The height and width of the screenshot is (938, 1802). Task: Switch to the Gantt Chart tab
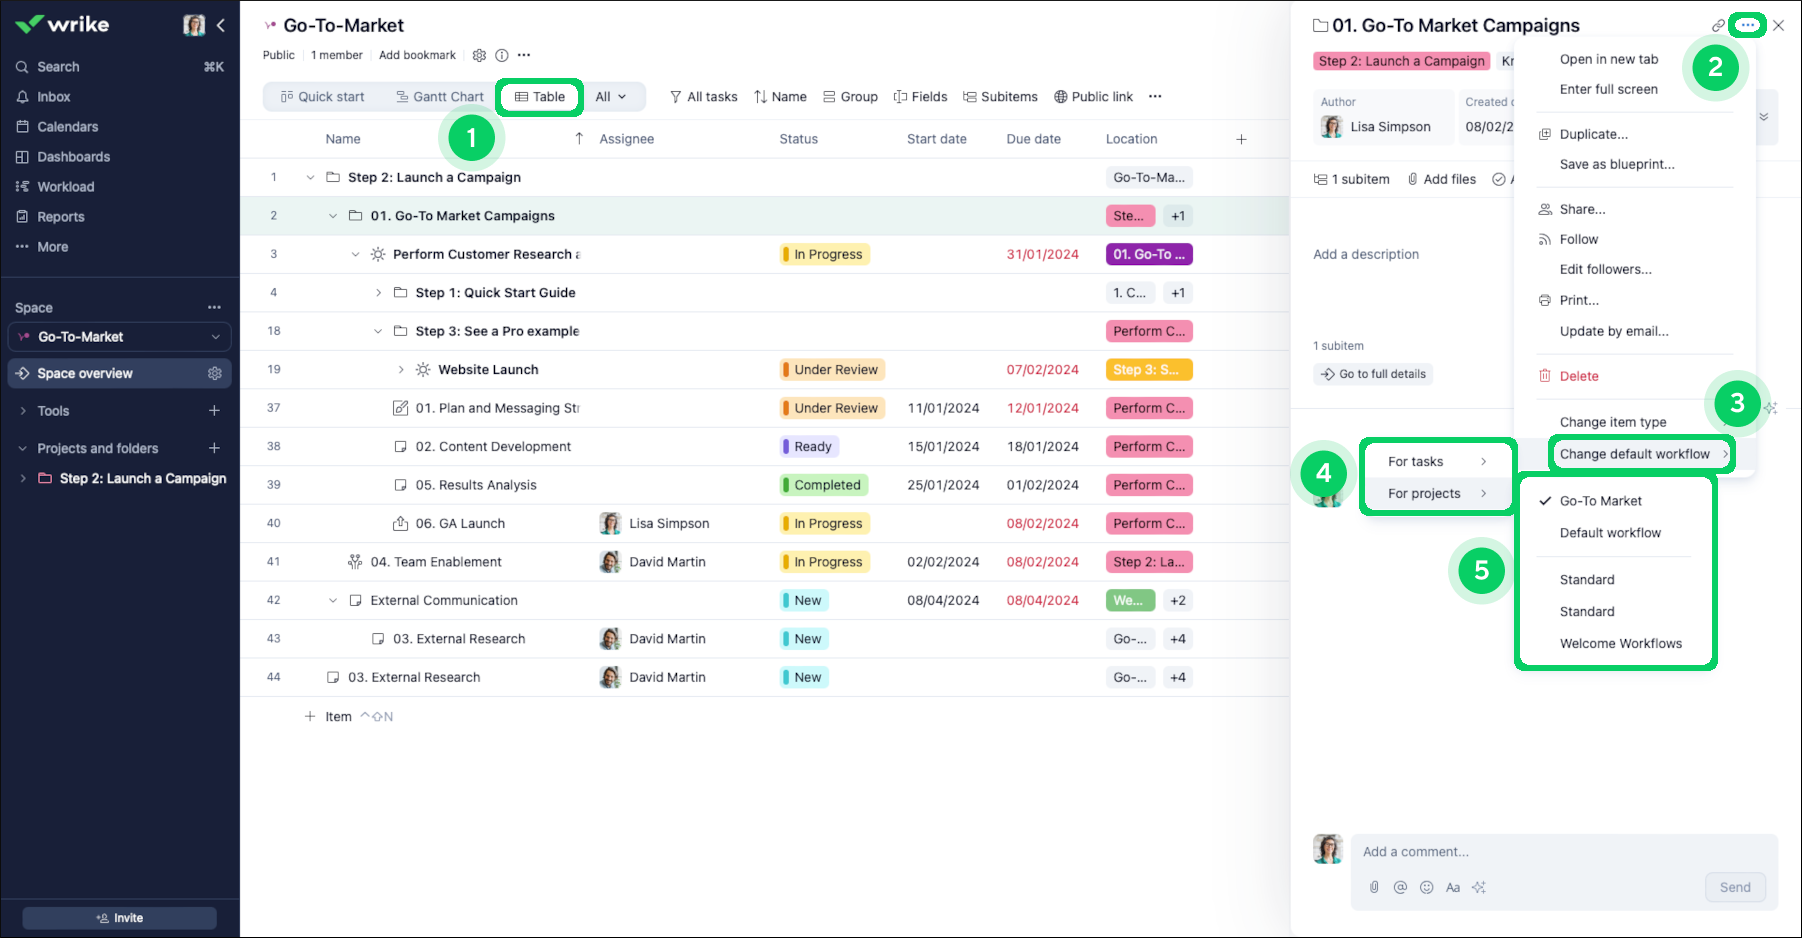point(440,97)
